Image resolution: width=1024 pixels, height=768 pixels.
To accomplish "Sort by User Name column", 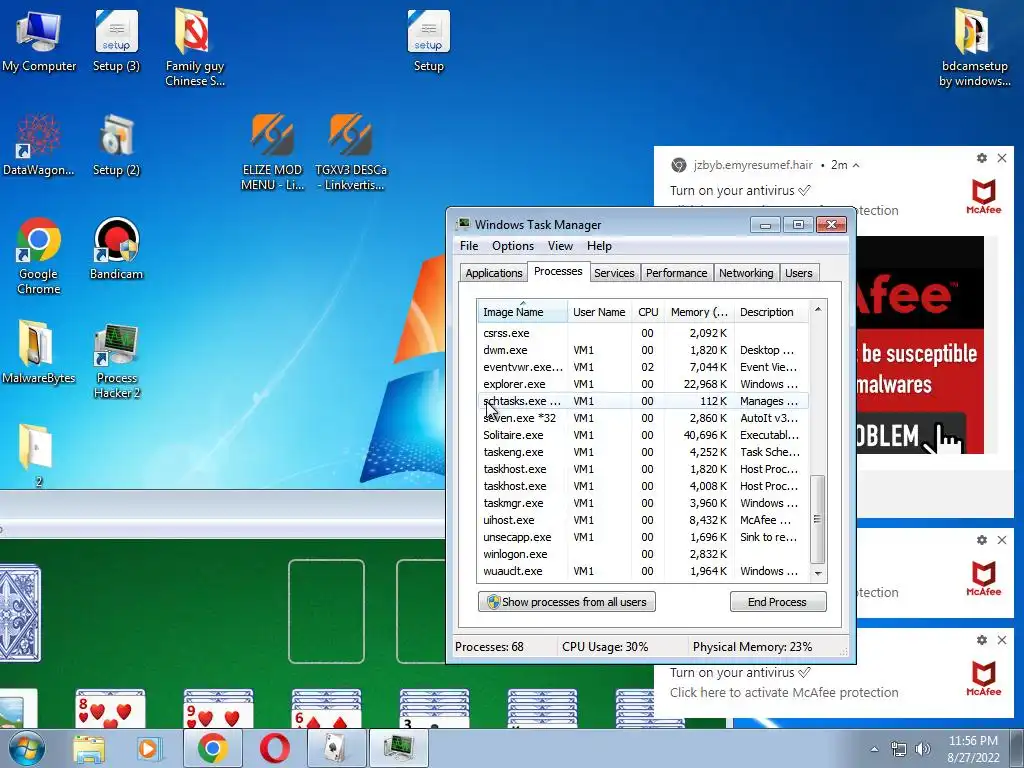I will [x=599, y=312].
